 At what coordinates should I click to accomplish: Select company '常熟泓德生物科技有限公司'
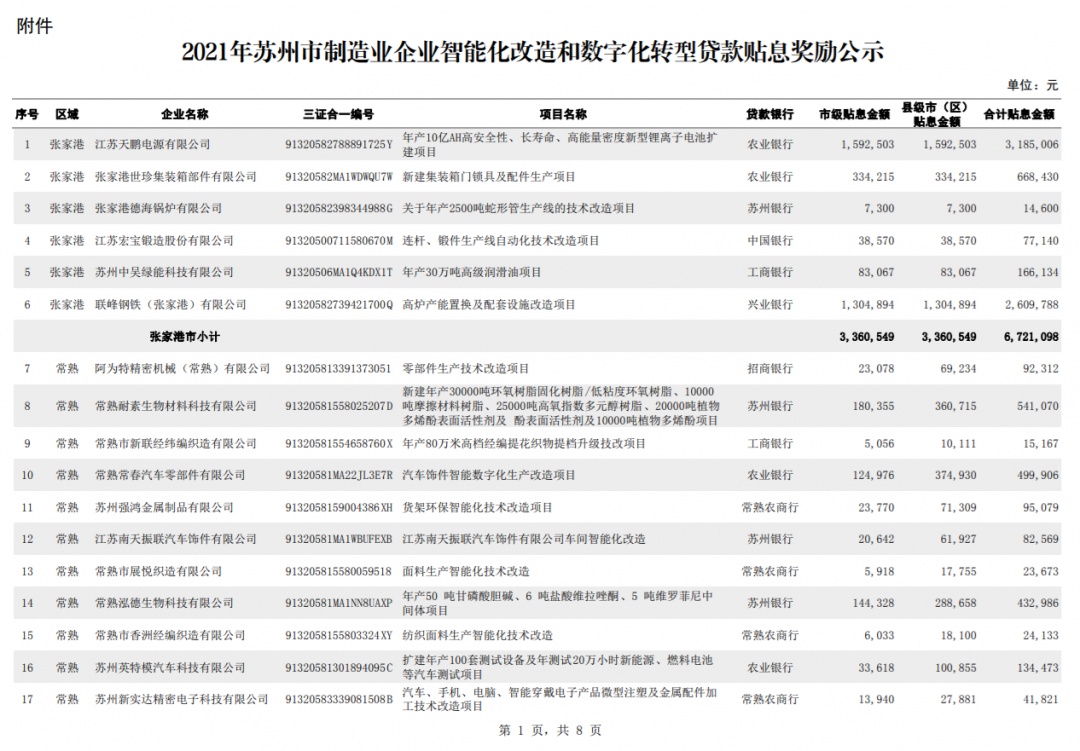point(164,604)
